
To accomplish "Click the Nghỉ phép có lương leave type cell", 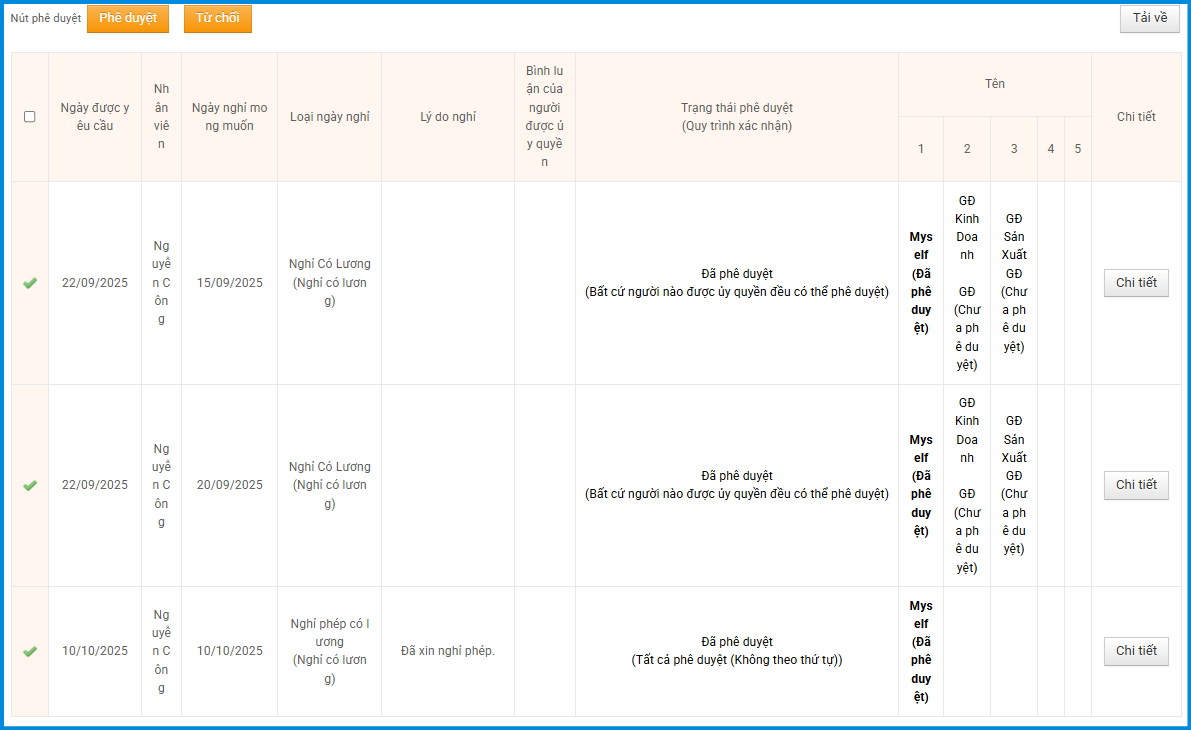I will [x=329, y=651].
